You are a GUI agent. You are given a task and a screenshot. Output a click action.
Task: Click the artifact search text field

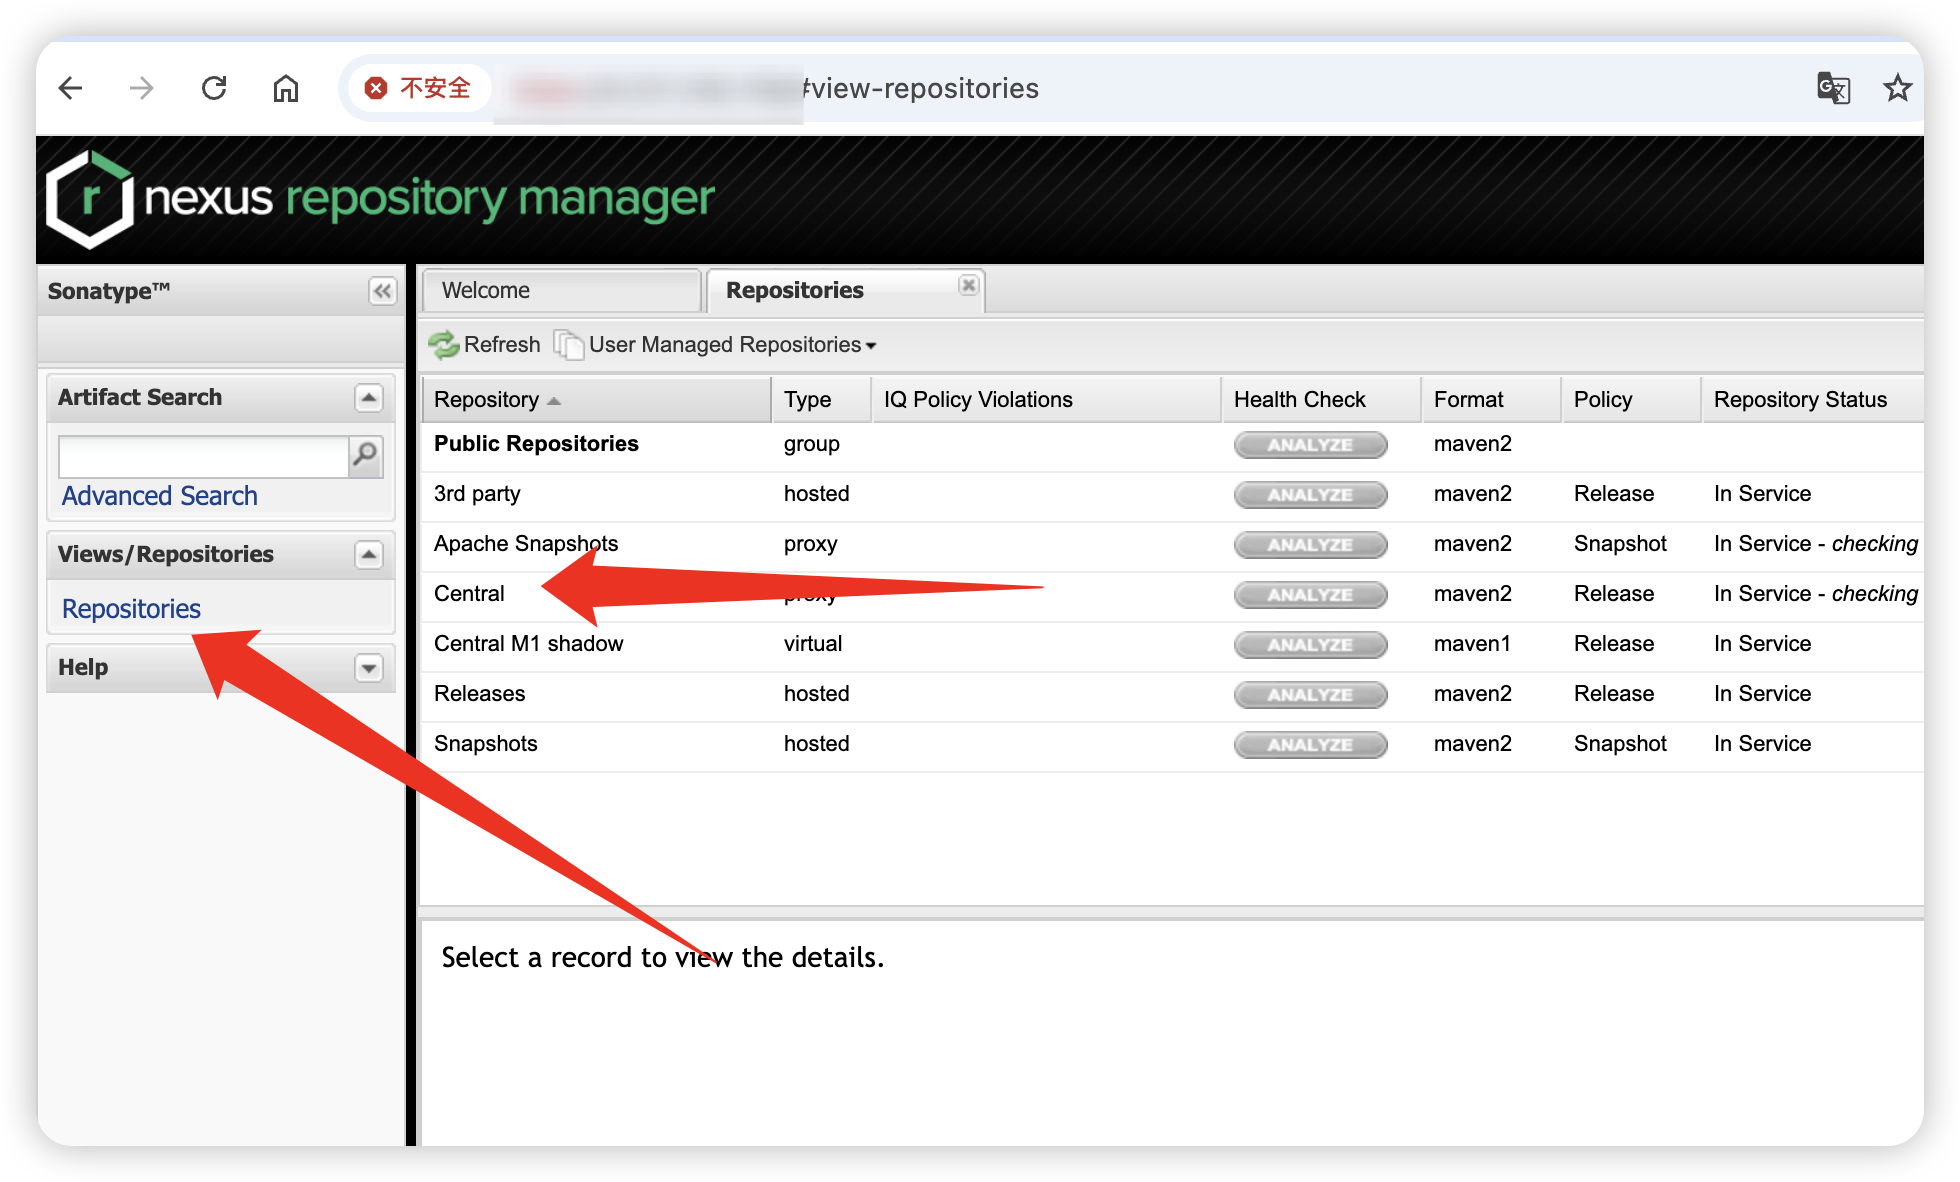pos(203,456)
